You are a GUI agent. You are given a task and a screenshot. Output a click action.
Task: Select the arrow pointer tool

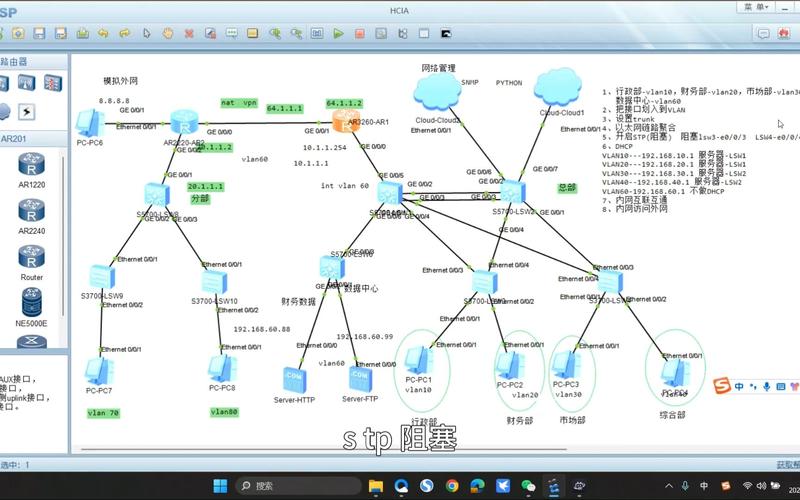tap(147, 34)
